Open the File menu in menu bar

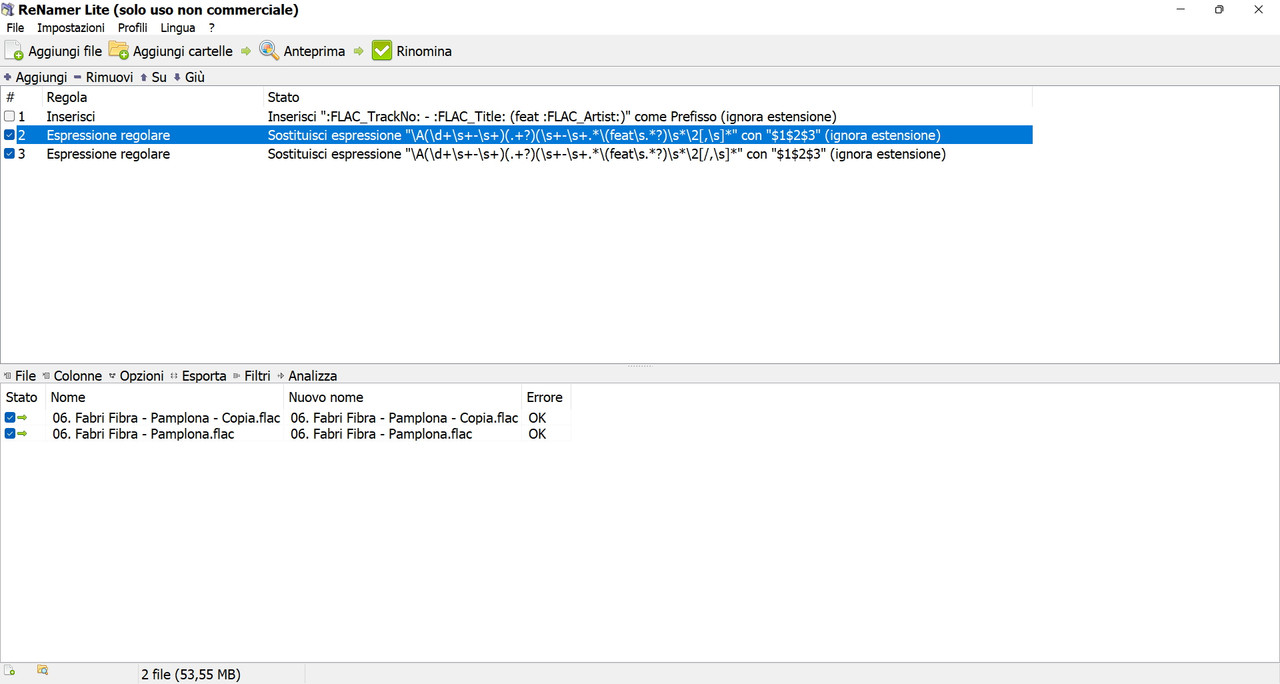point(15,28)
